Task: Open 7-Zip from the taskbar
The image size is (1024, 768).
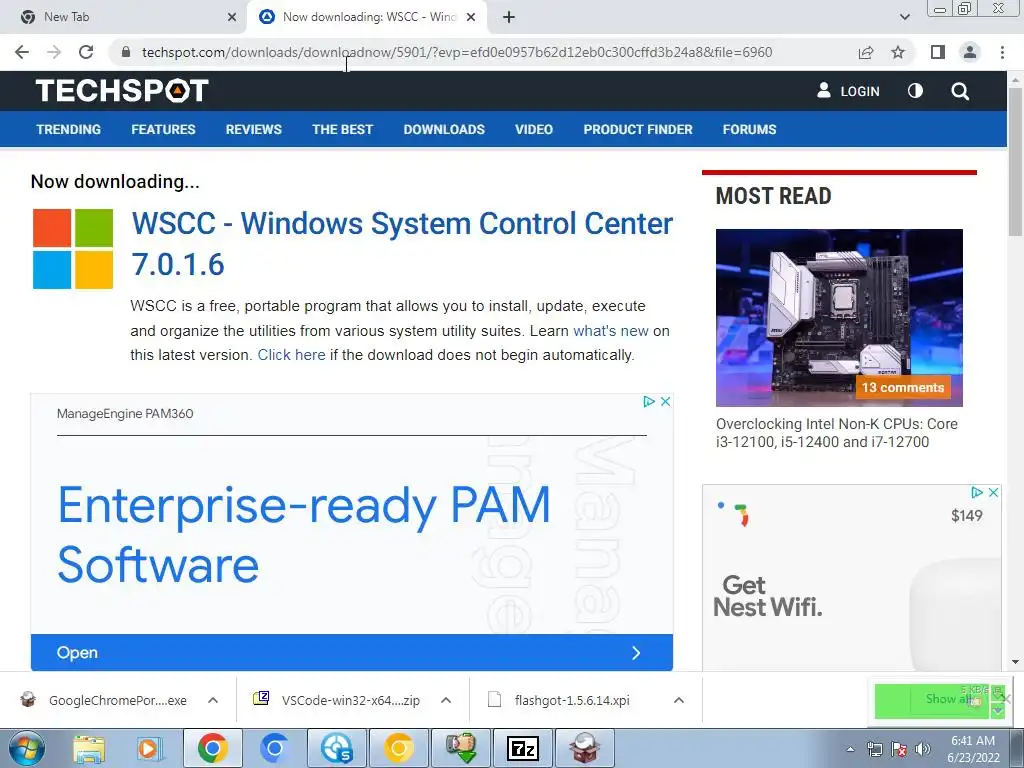Action: tap(522, 749)
